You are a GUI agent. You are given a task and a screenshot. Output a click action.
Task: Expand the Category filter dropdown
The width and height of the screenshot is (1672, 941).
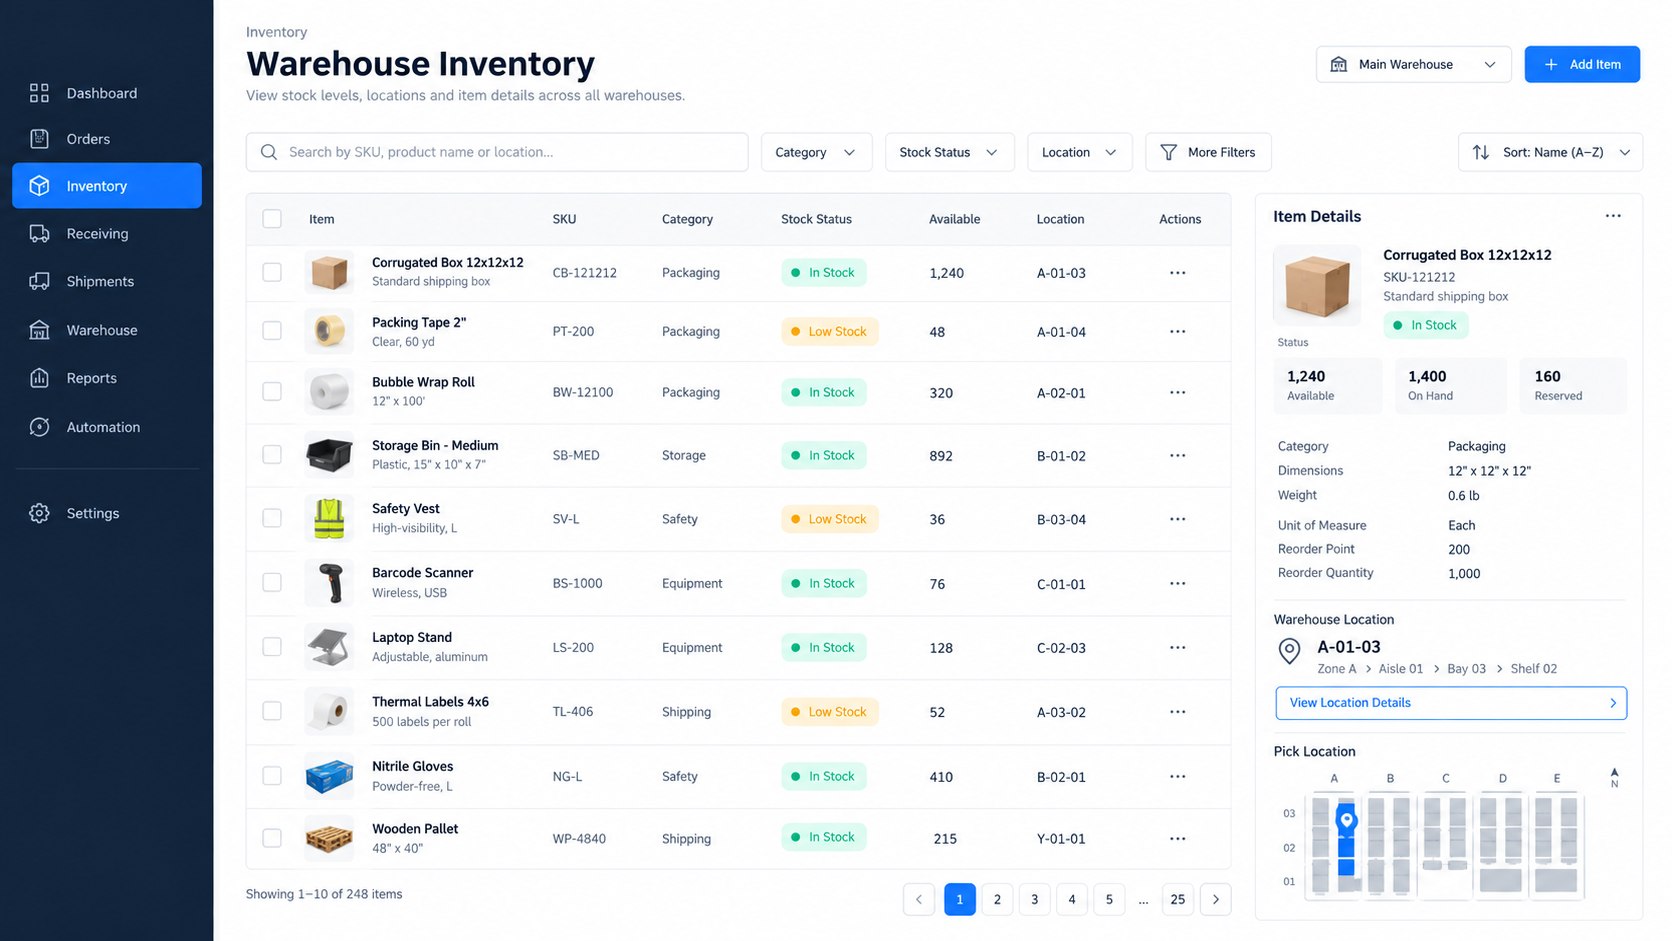[x=816, y=152]
